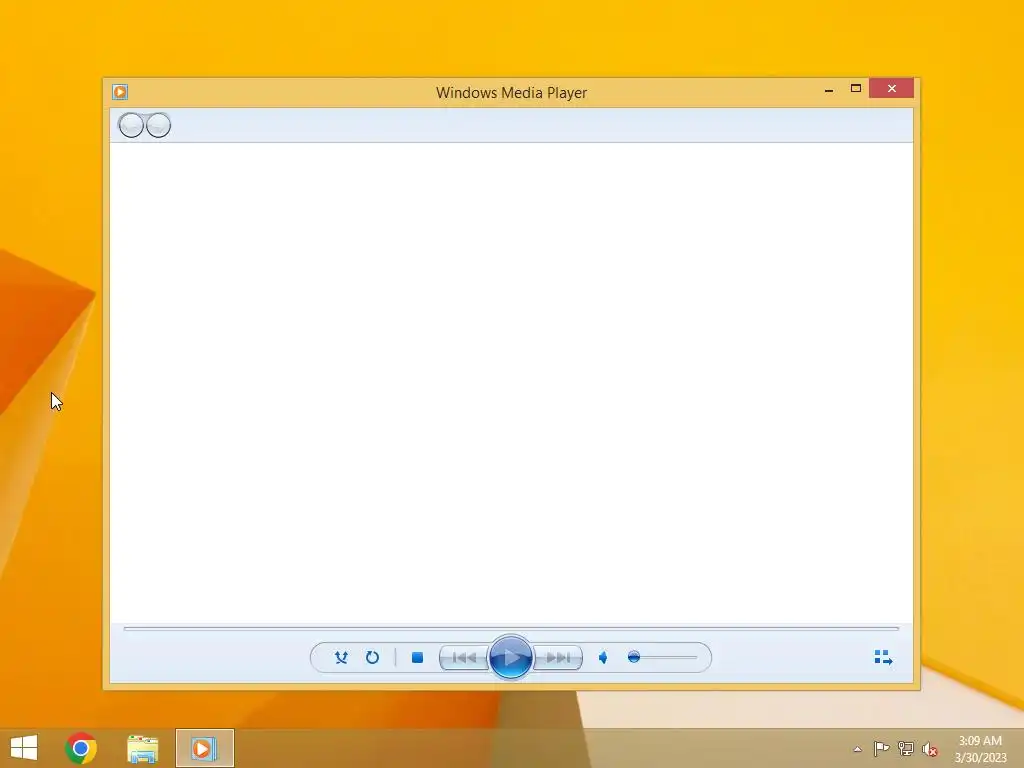Open the Action Center flag icon
This screenshot has width=1024, height=768.
[x=881, y=749]
